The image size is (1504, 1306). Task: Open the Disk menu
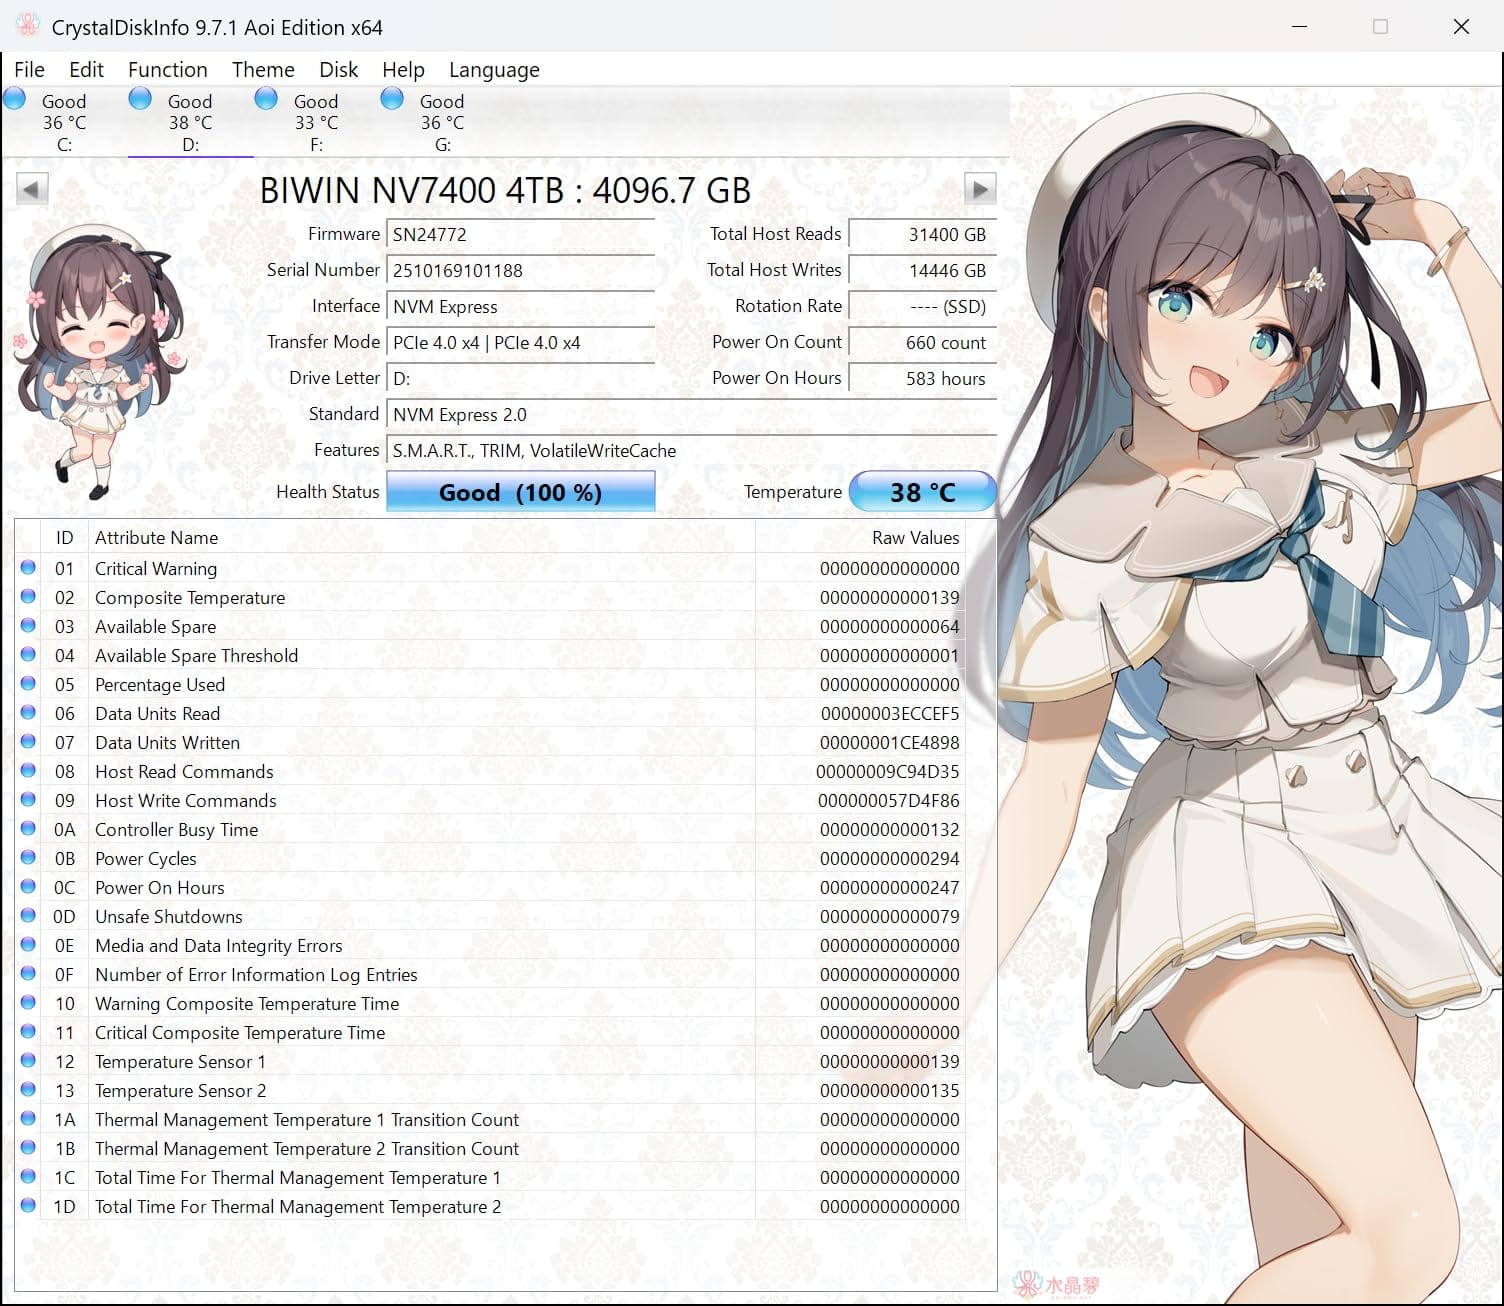pyautogui.click(x=338, y=70)
